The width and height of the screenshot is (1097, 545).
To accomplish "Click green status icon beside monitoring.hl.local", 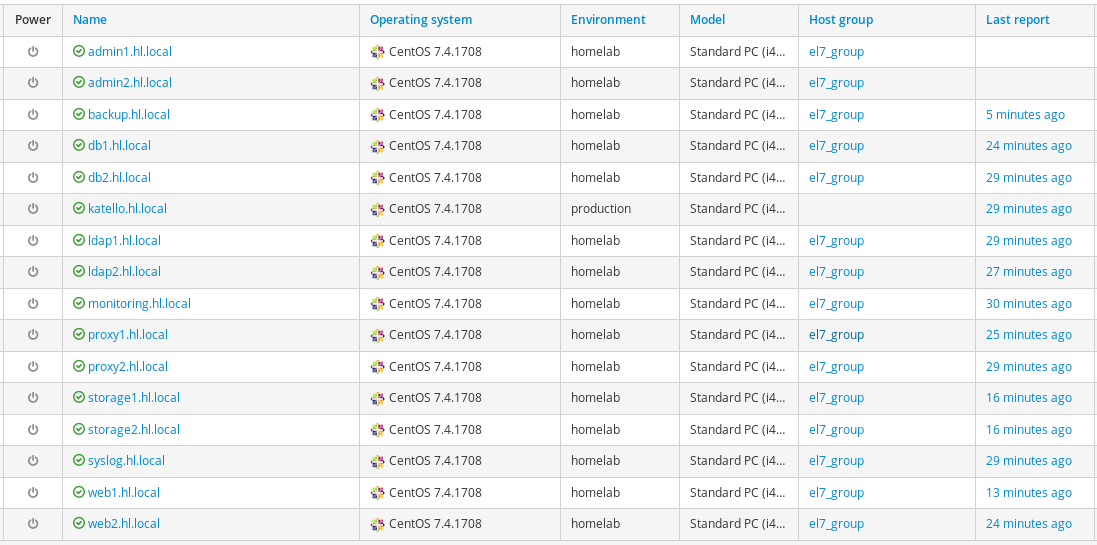I will pos(79,303).
